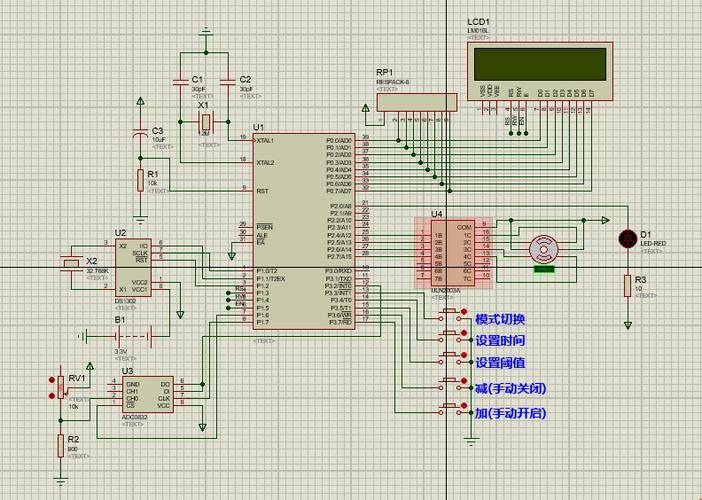The height and width of the screenshot is (500, 702).
Task: Click the ADC0832 part name text
Action: pos(134,417)
